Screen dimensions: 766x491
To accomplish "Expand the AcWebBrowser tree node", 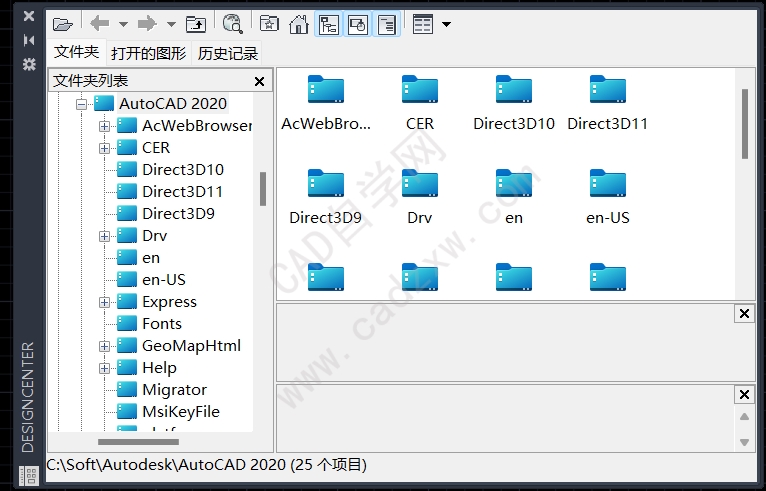I will tap(104, 126).
